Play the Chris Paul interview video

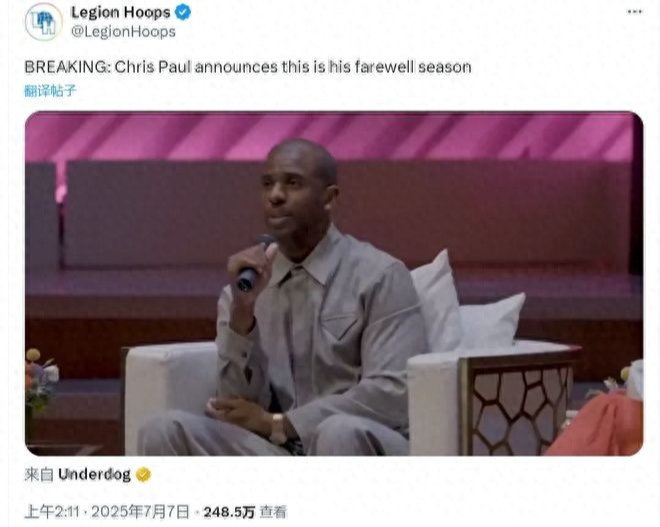[x=334, y=283]
